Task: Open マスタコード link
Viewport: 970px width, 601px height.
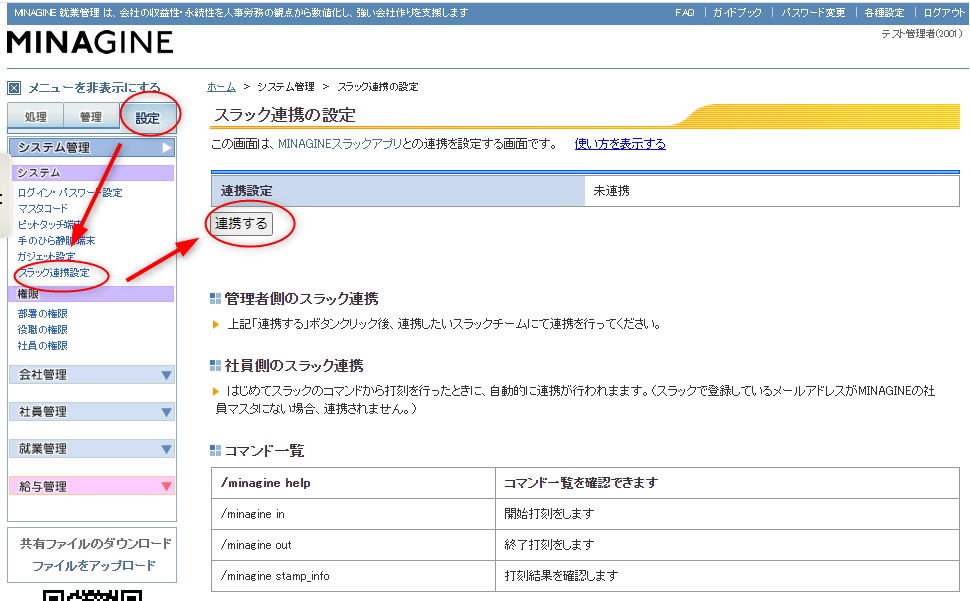Action: coord(43,208)
